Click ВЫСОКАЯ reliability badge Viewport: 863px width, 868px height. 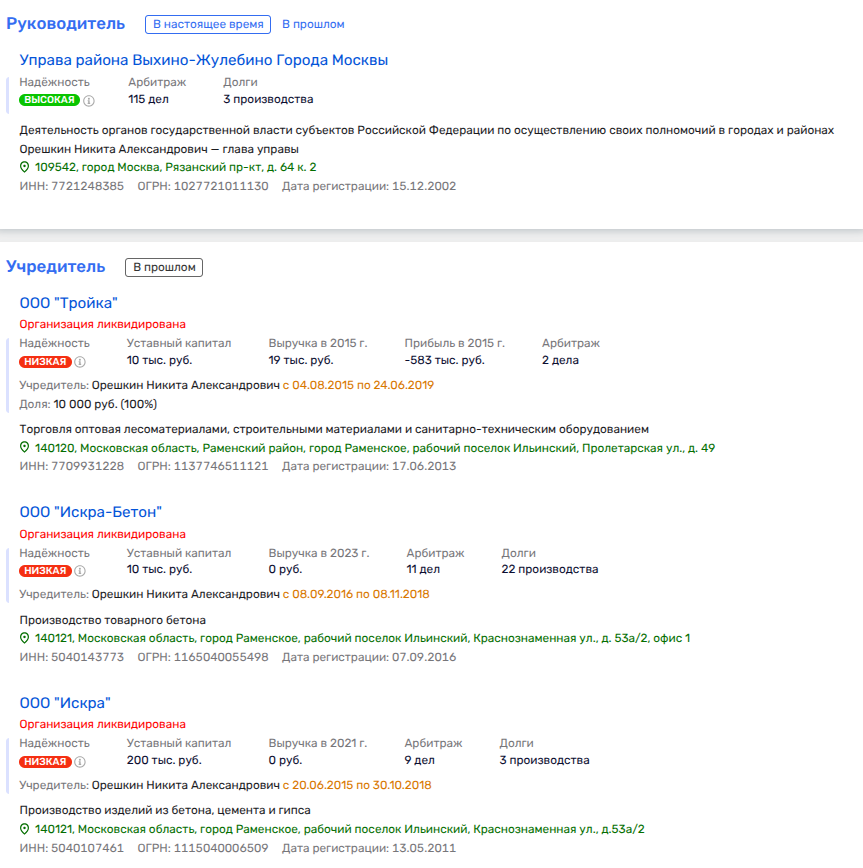click(x=48, y=100)
